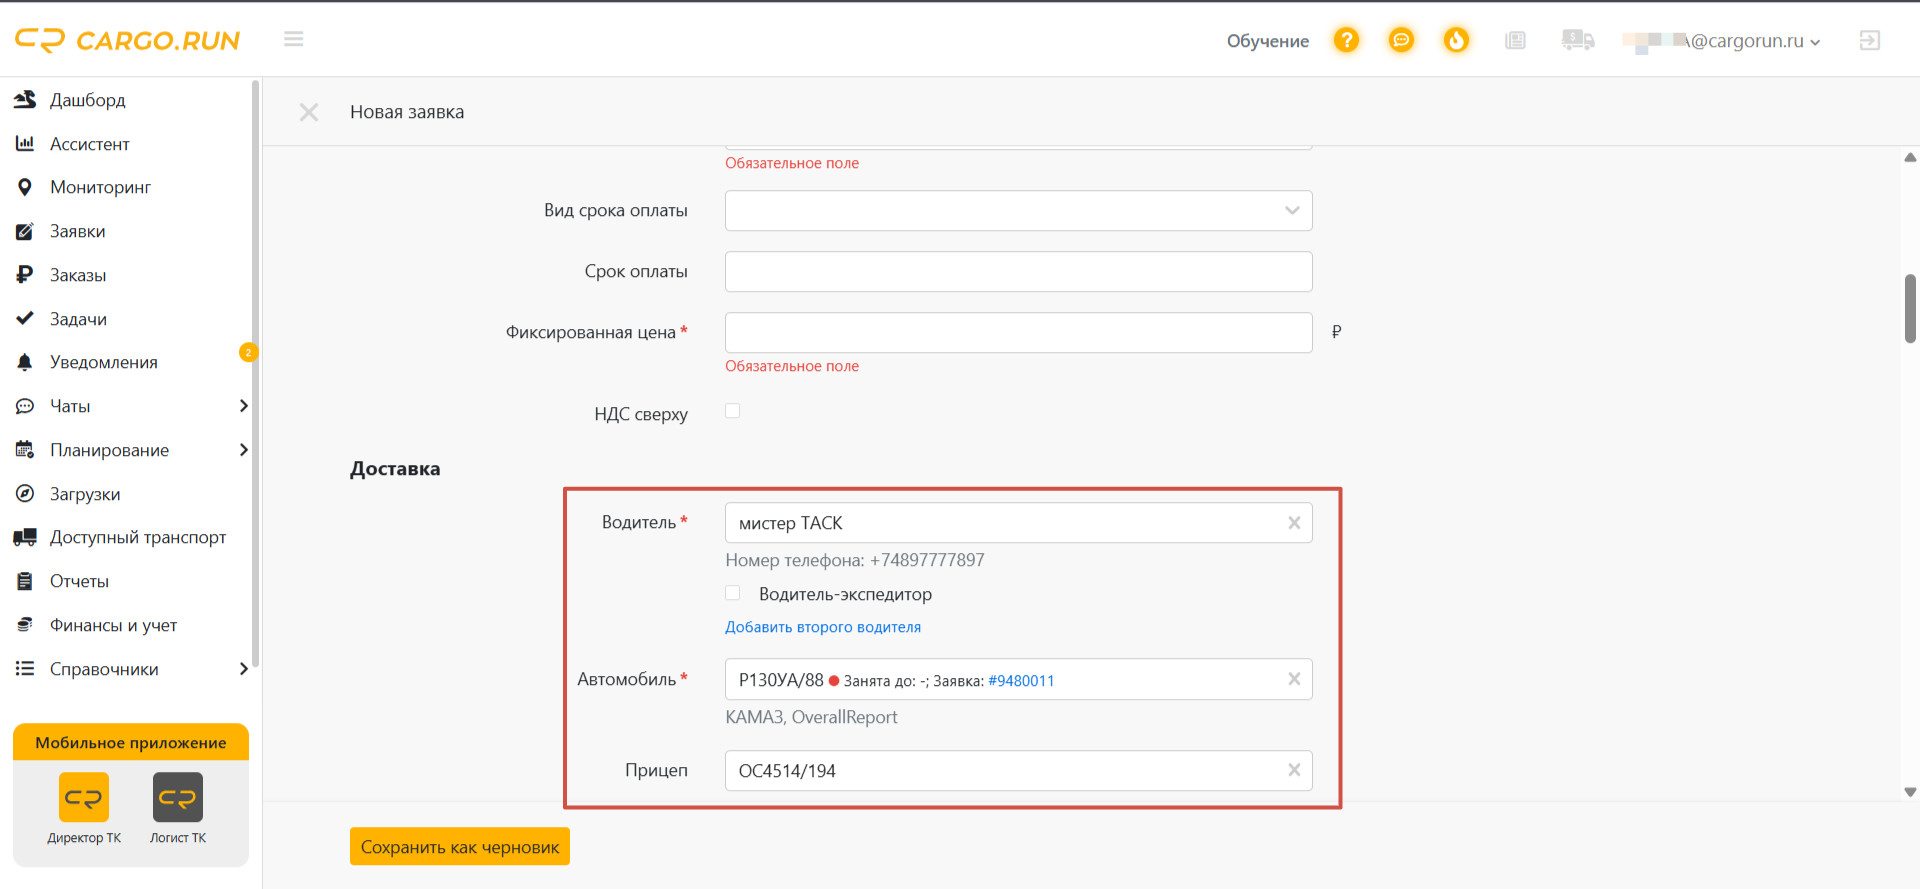Click Добавить второго водителя link

point(823,627)
